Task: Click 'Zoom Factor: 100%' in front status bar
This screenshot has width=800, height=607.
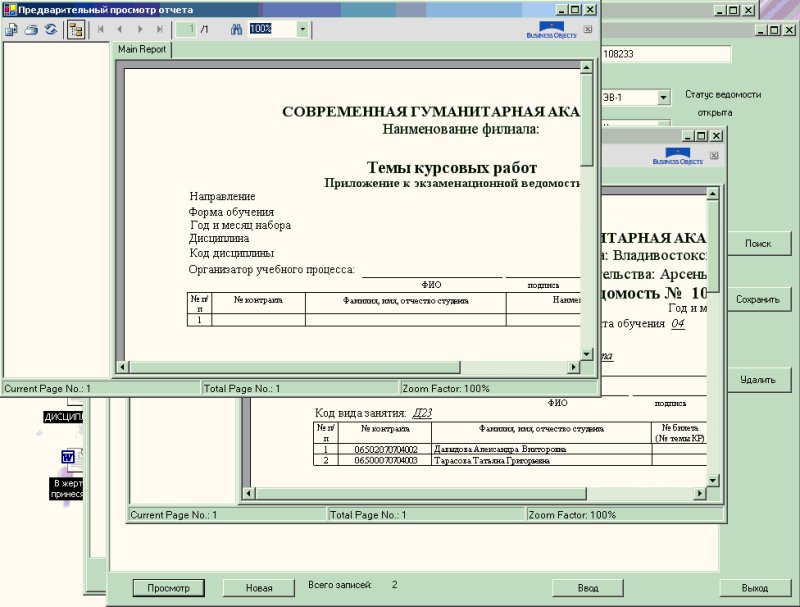Action: 446,389
